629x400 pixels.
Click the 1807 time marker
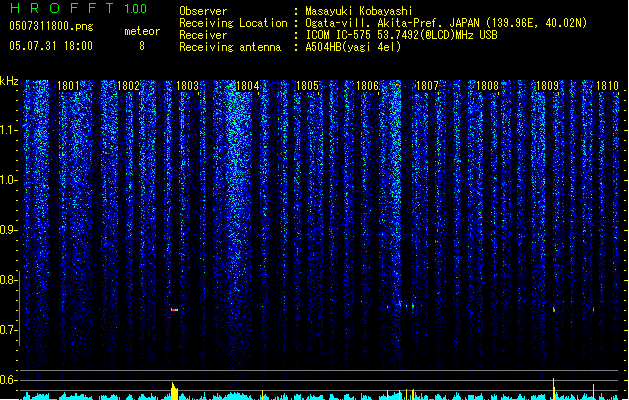[x=427, y=86]
